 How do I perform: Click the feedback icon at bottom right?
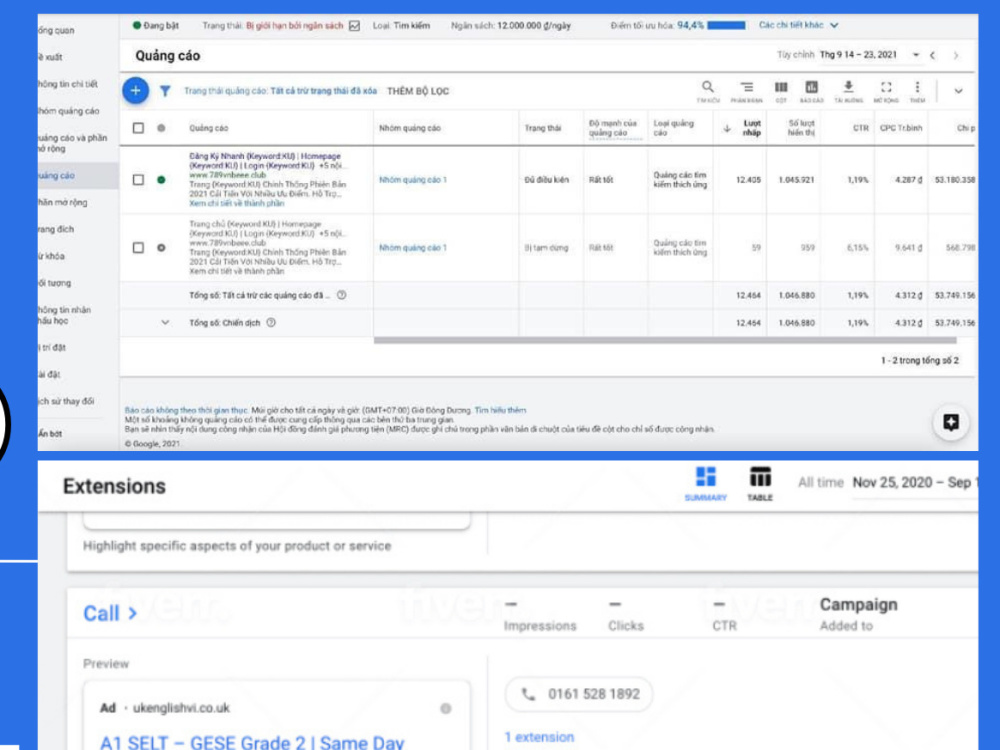(x=951, y=422)
